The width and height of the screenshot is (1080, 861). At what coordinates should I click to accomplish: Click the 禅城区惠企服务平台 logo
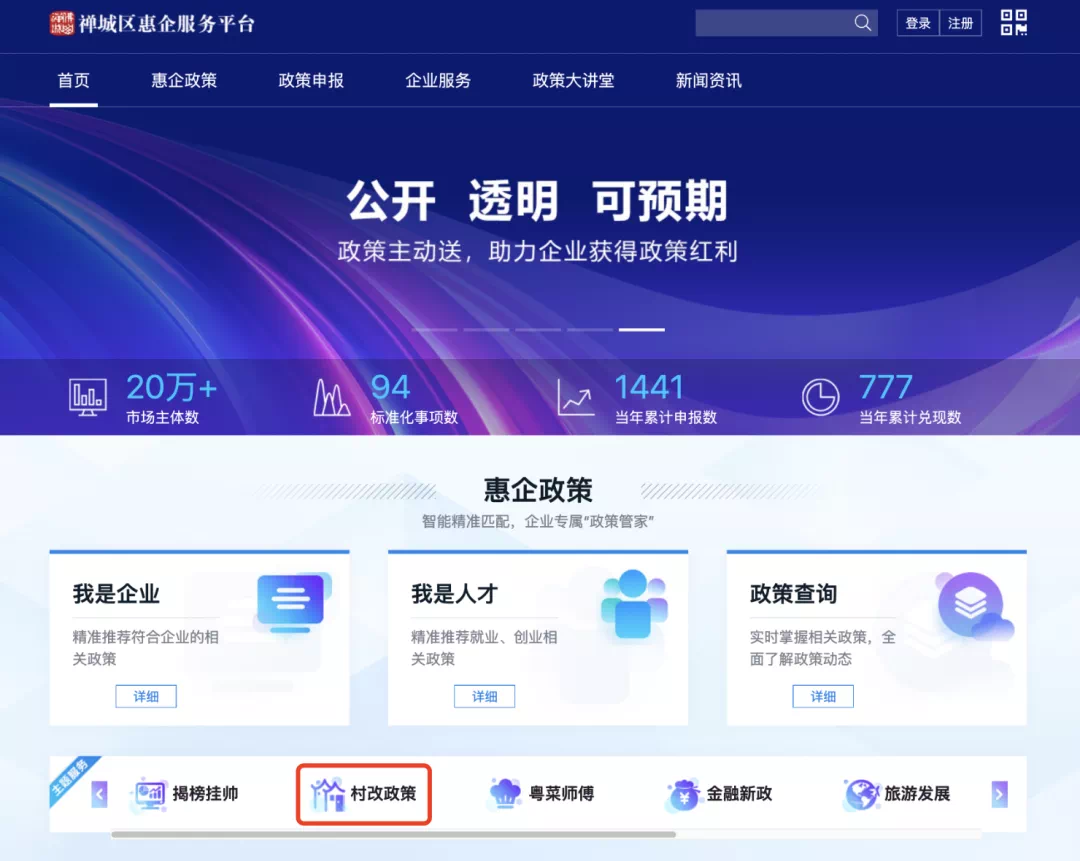point(152,23)
